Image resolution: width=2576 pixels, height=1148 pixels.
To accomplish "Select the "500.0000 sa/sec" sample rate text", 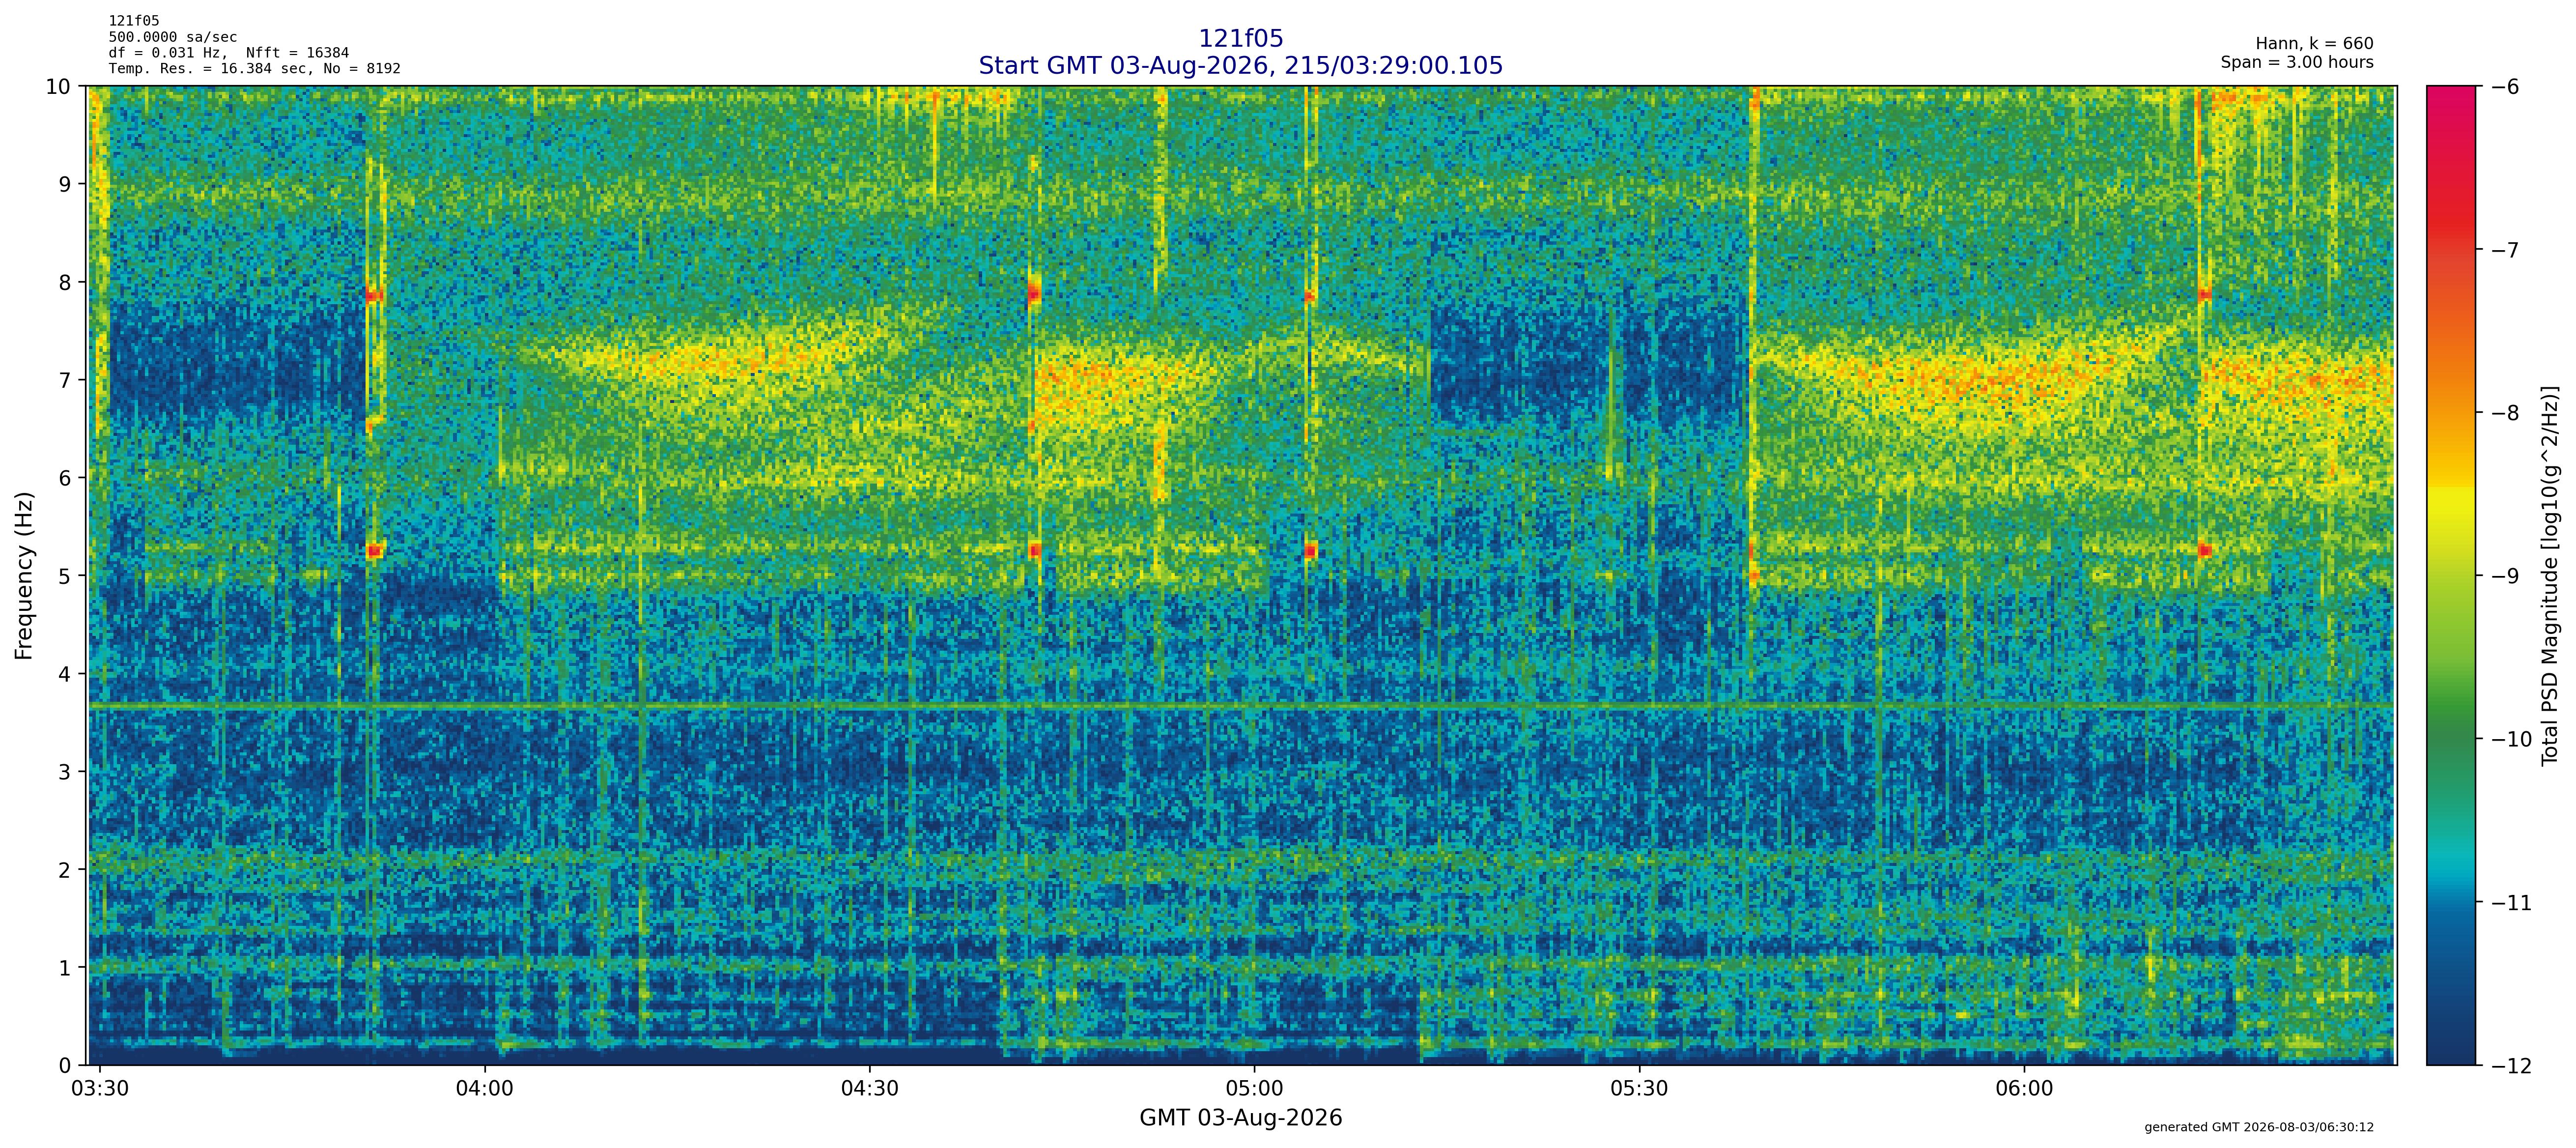I will (x=173, y=37).
